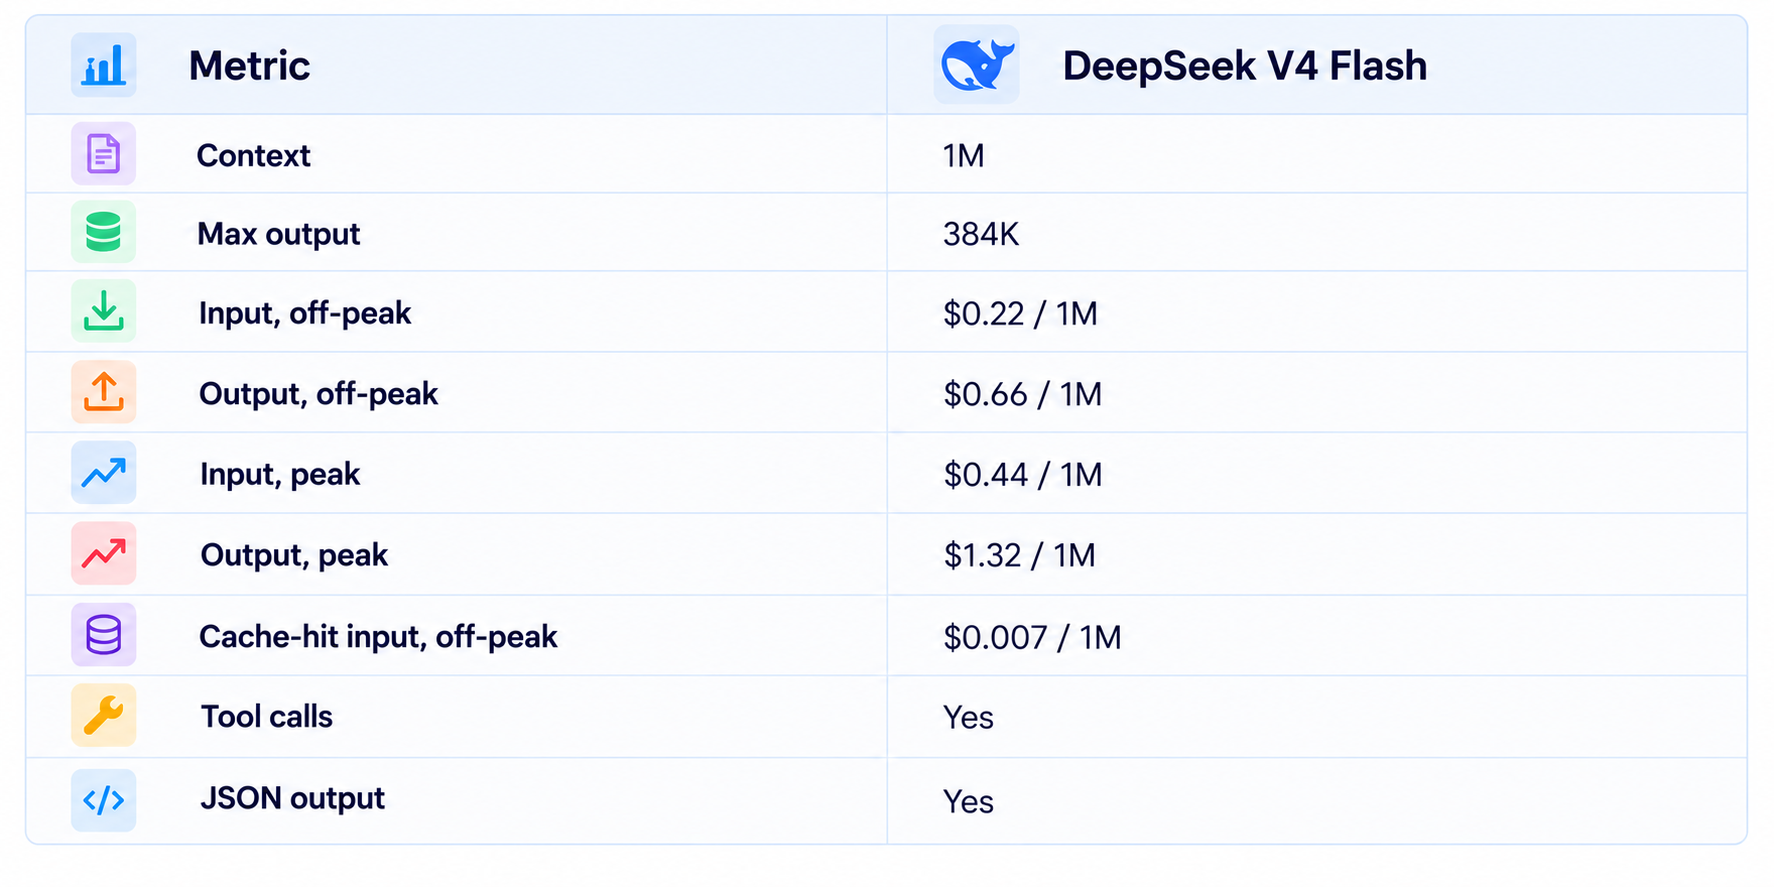The width and height of the screenshot is (1774, 887).
Task: Select the 384K max output value
Action: [x=981, y=234]
